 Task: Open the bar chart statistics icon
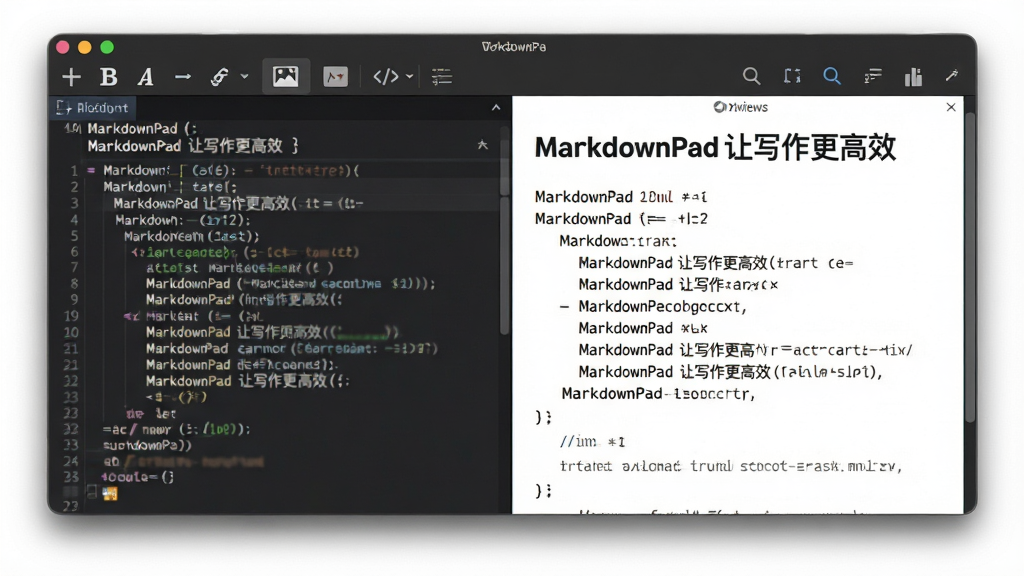(913, 77)
